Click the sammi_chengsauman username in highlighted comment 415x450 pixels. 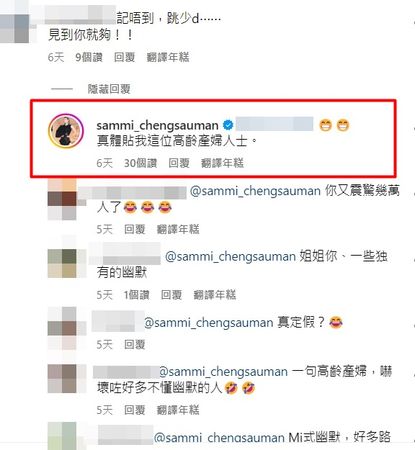(157, 126)
